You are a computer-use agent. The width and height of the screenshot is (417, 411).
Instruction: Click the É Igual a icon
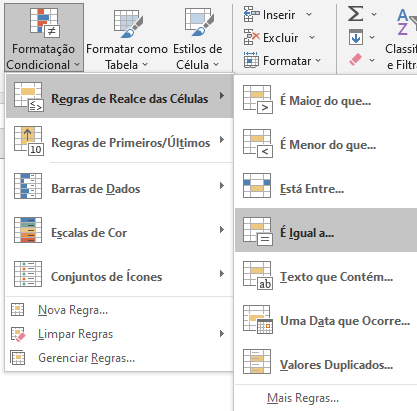258,231
